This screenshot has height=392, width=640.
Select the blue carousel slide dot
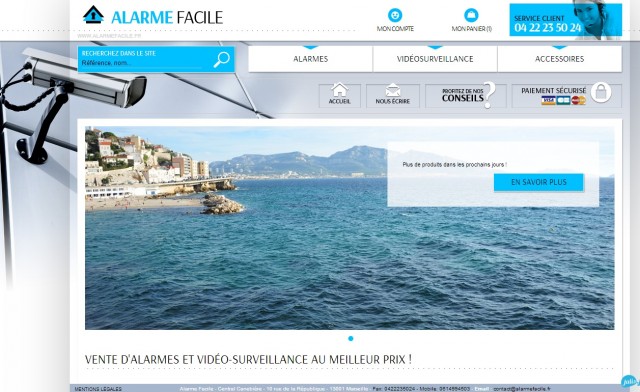point(351,339)
